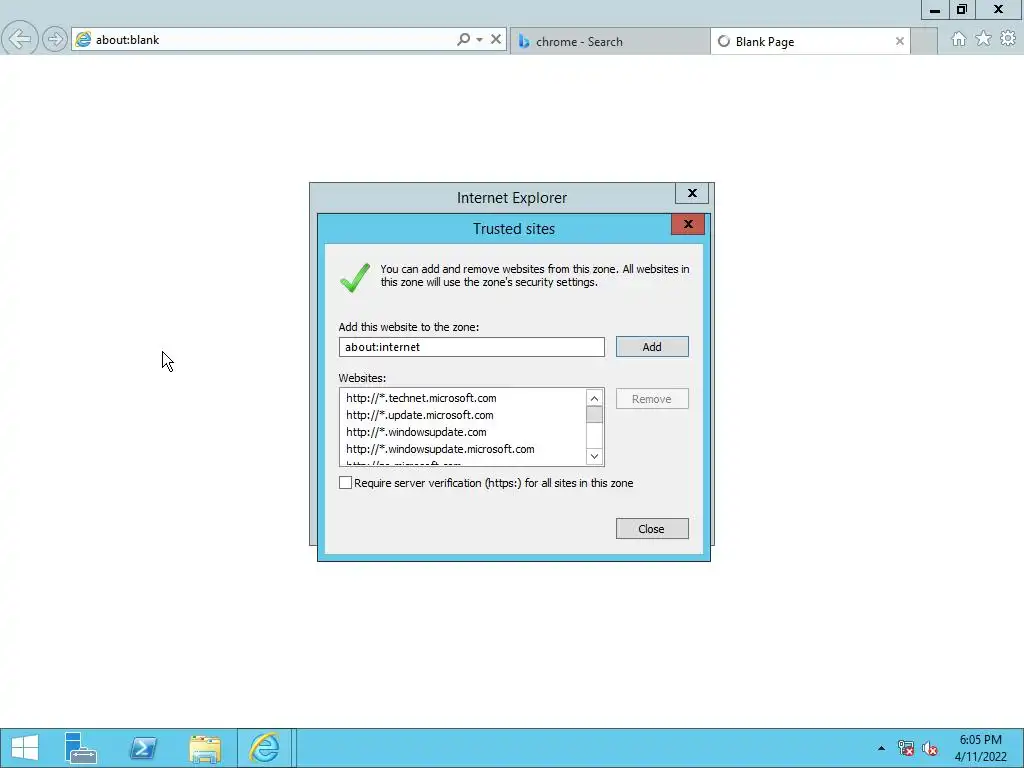This screenshot has width=1024, height=768.
Task: Click the Websites list scroll down arrow
Action: point(594,456)
